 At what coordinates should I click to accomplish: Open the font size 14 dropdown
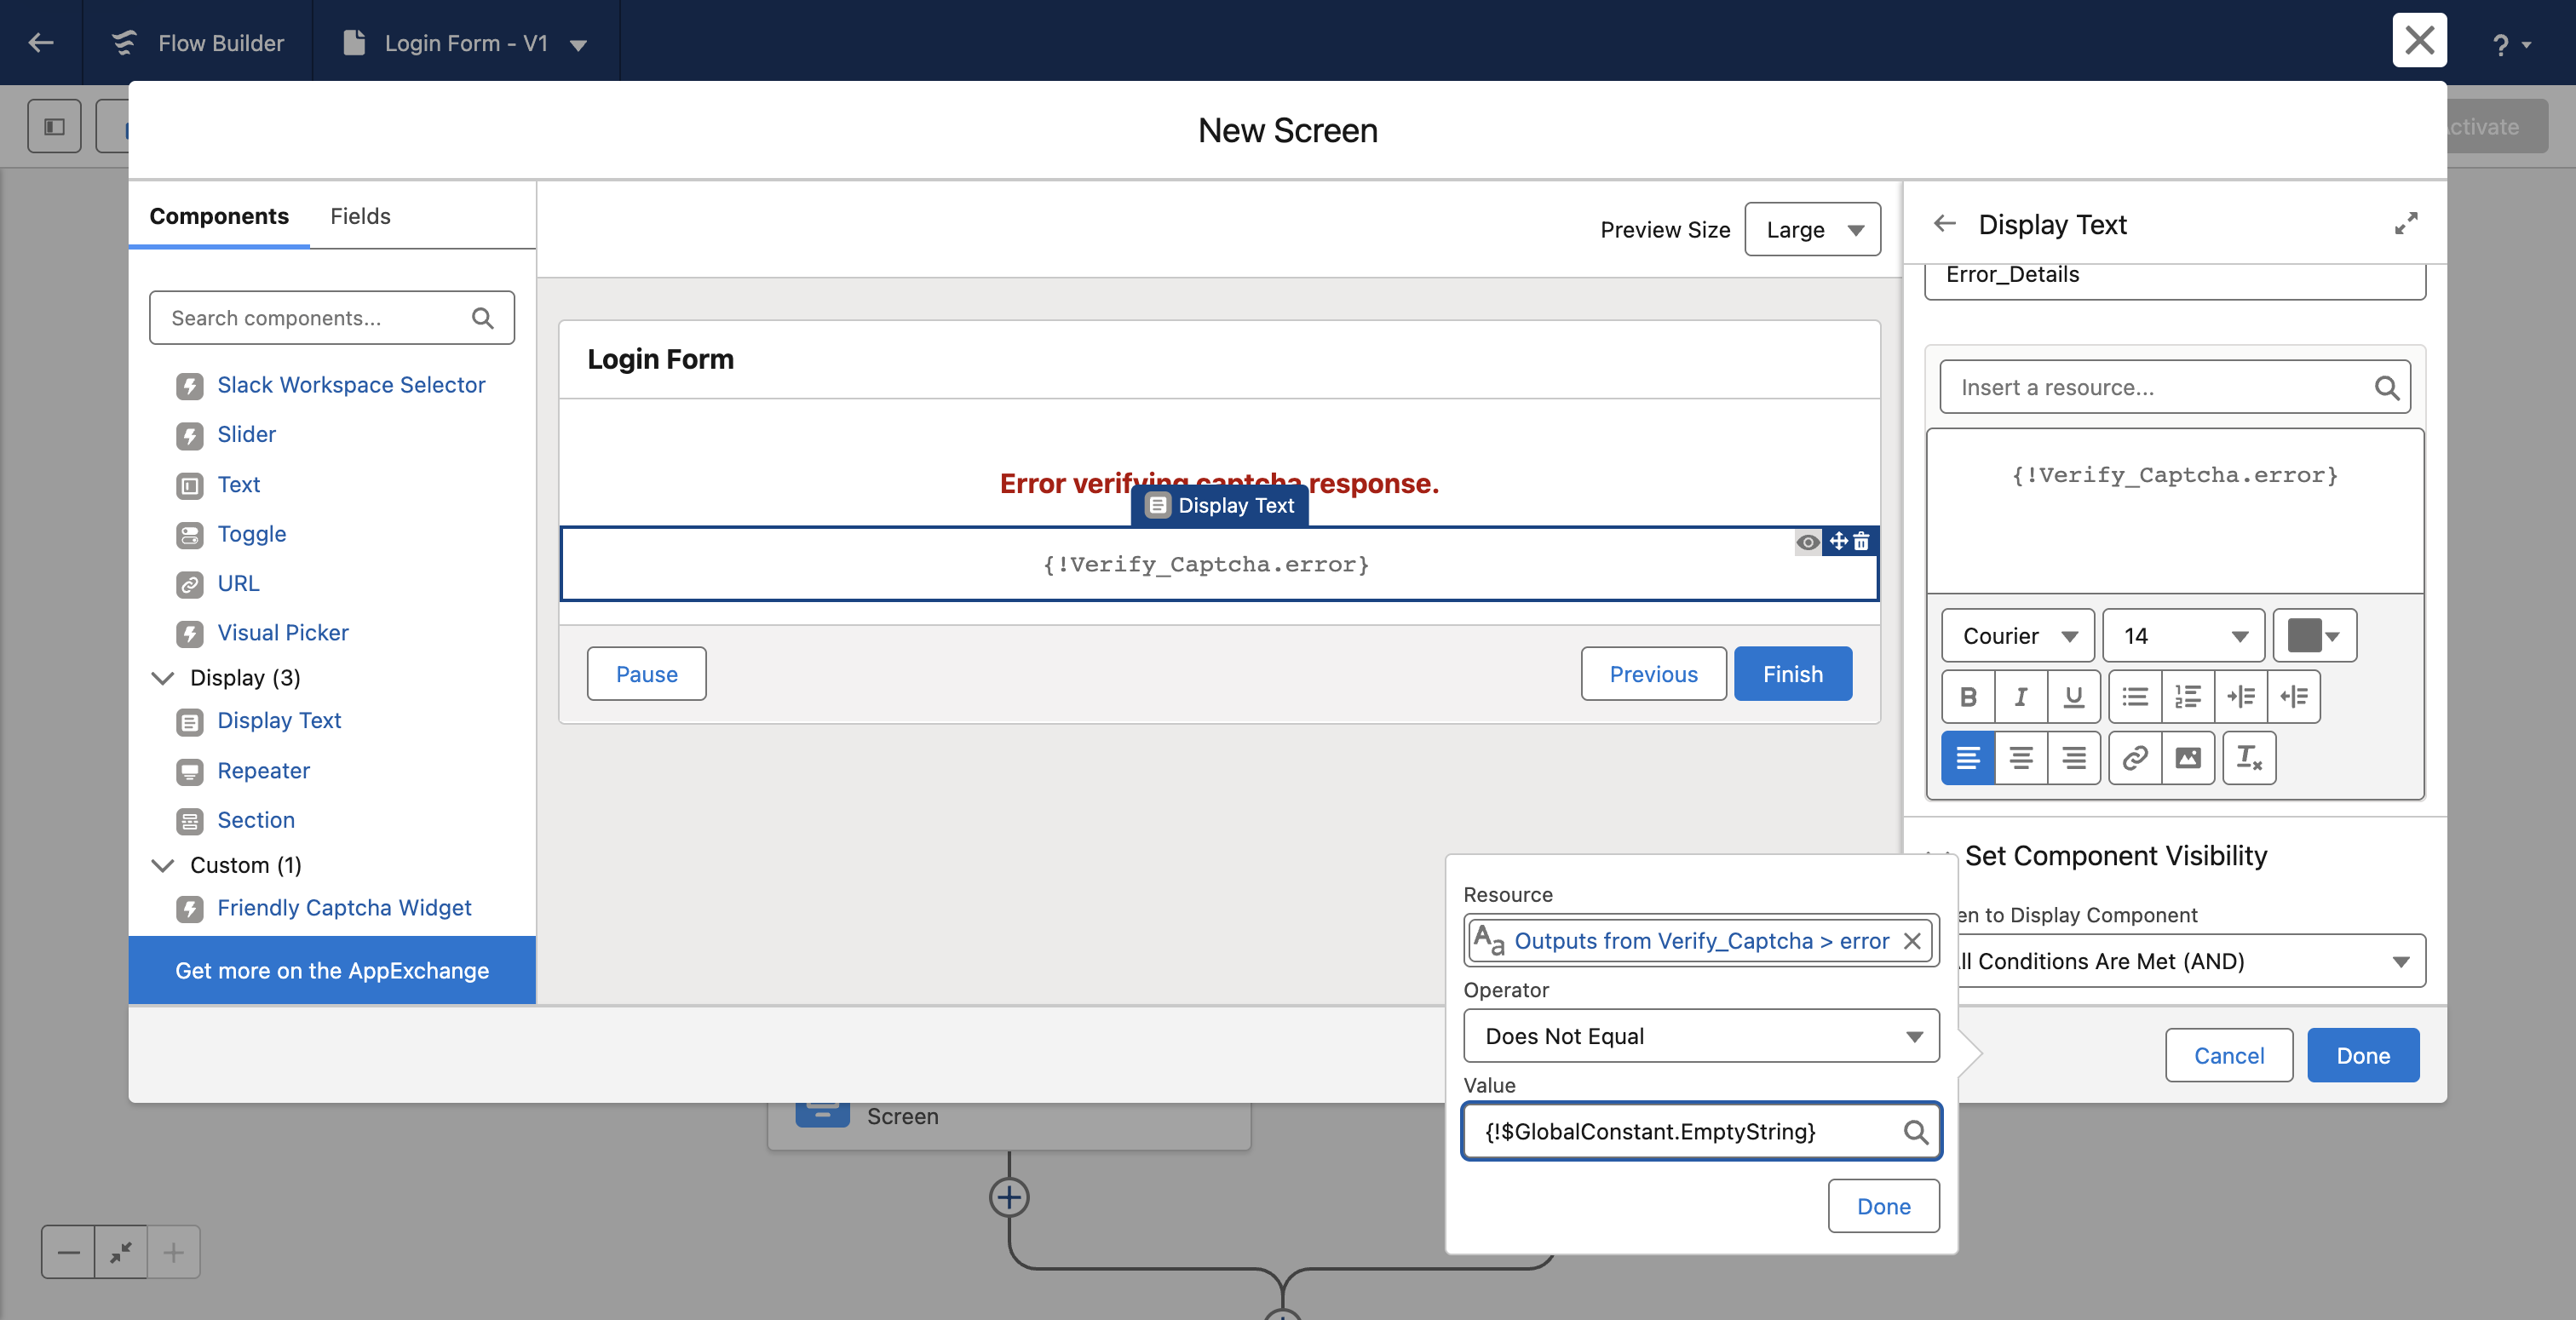2184,636
